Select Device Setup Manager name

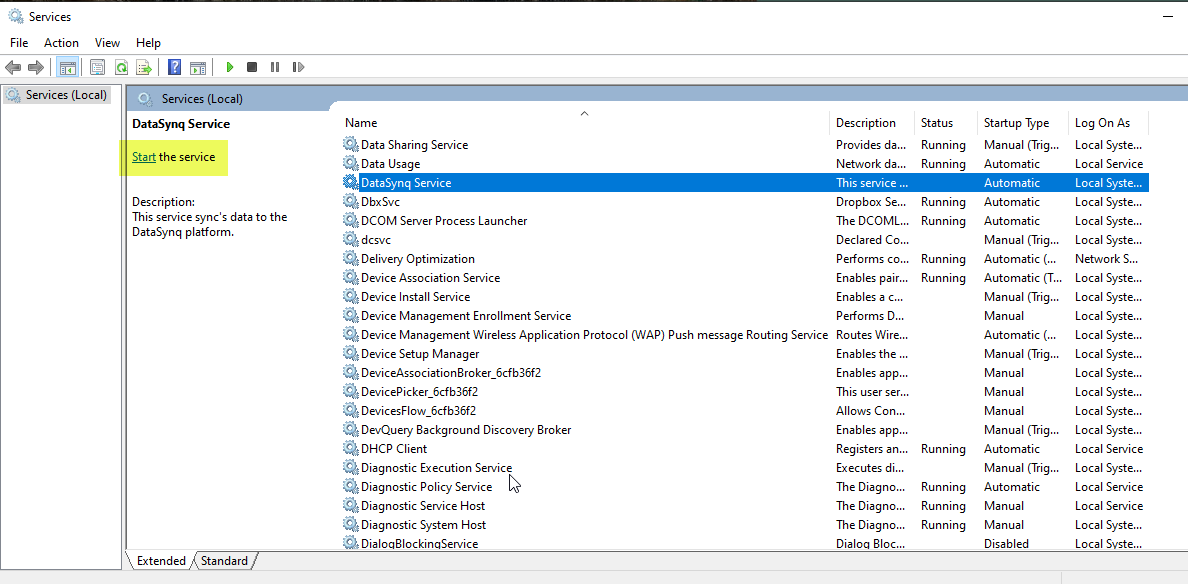click(420, 354)
